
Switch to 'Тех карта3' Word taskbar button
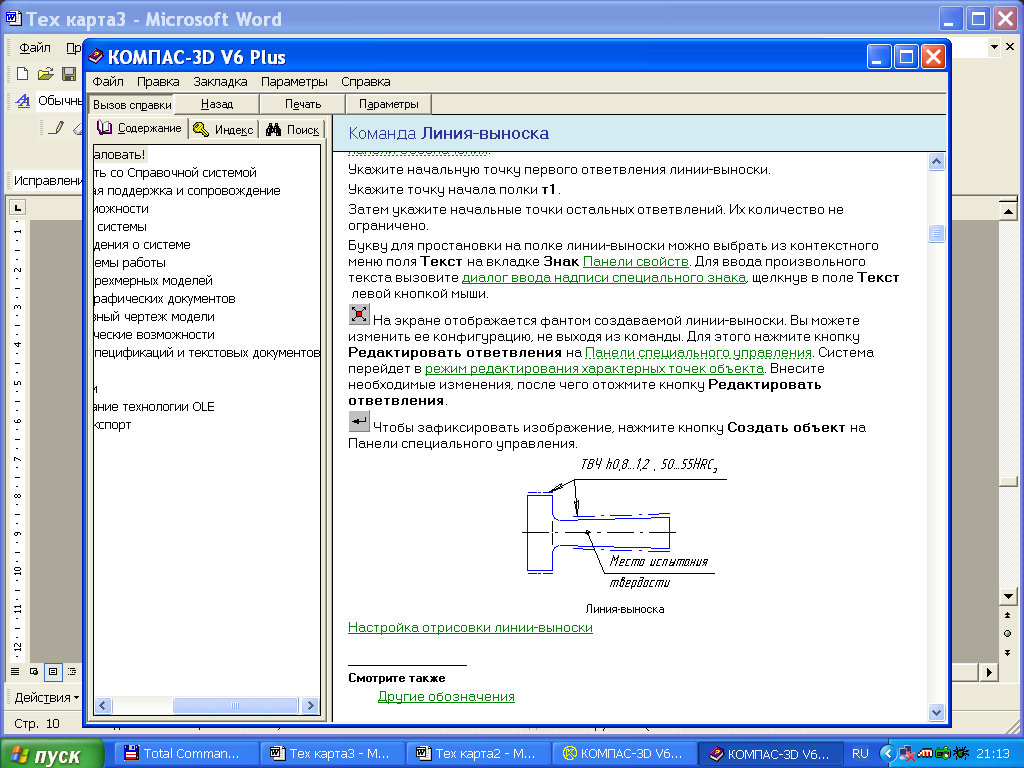click(331, 754)
